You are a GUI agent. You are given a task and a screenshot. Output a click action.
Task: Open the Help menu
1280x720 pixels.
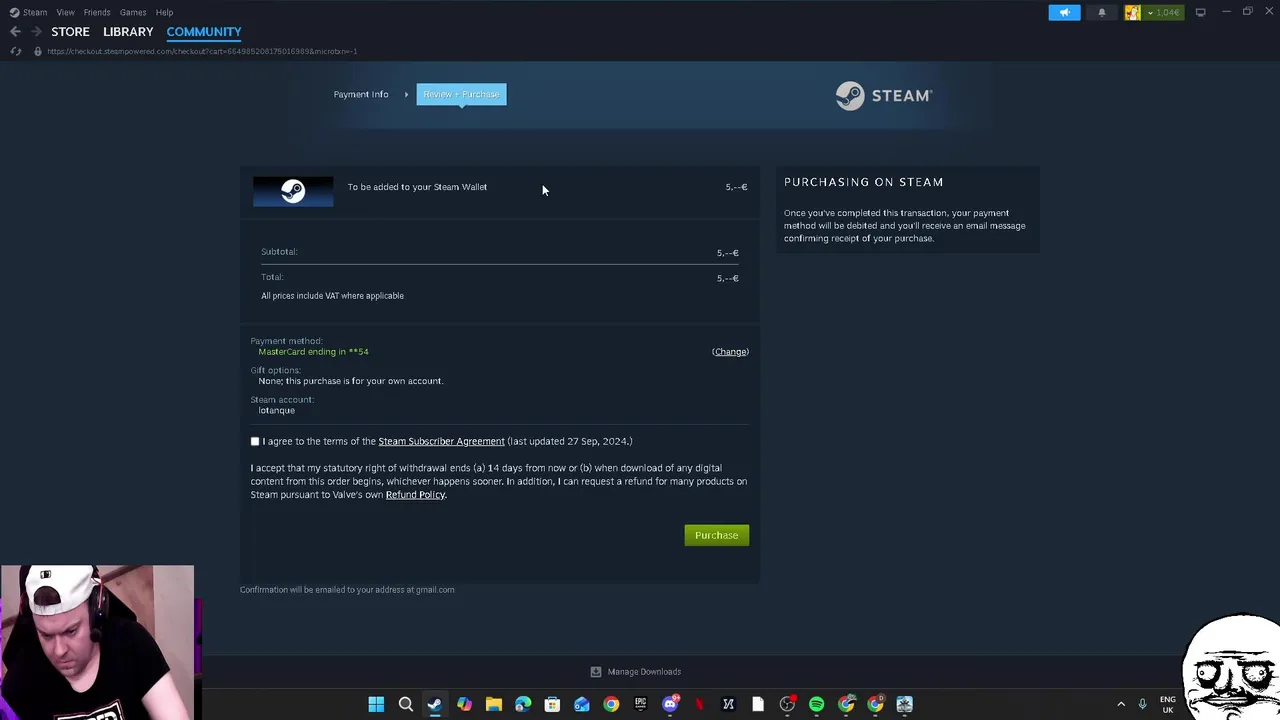point(164,12)
